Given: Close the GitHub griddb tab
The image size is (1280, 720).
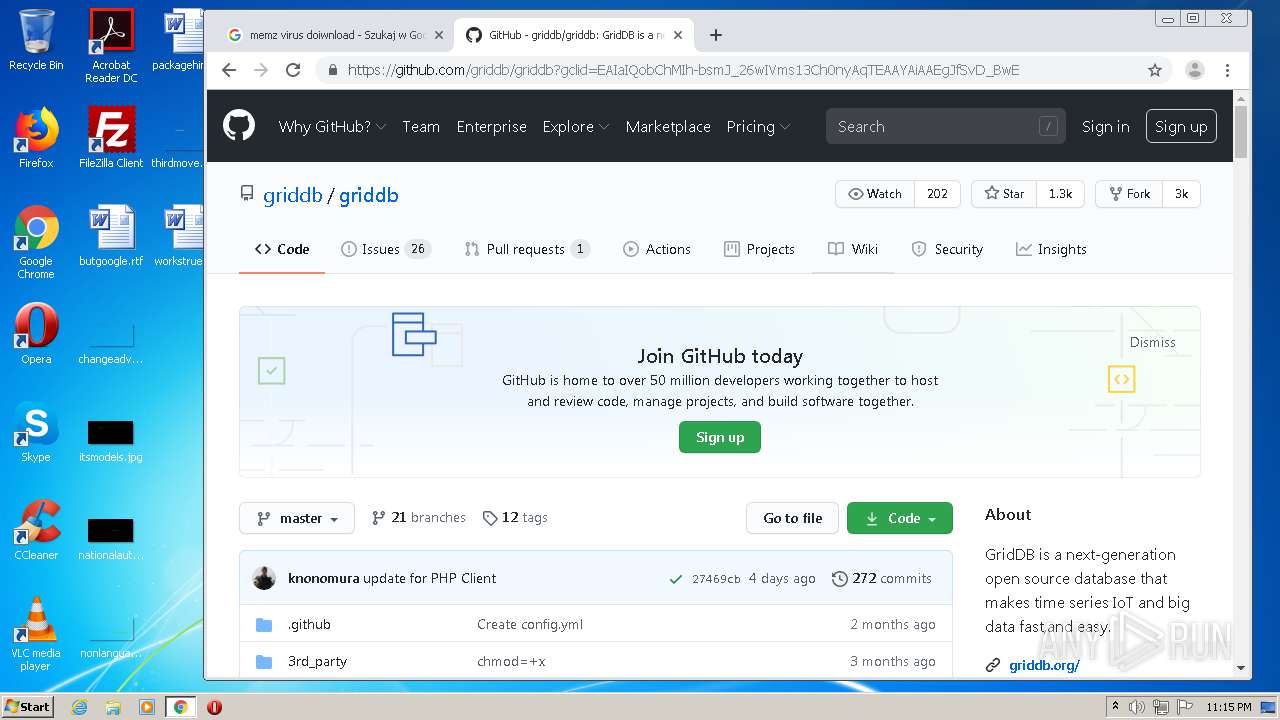Looking at the screenshot, I should tap(678, 35).
